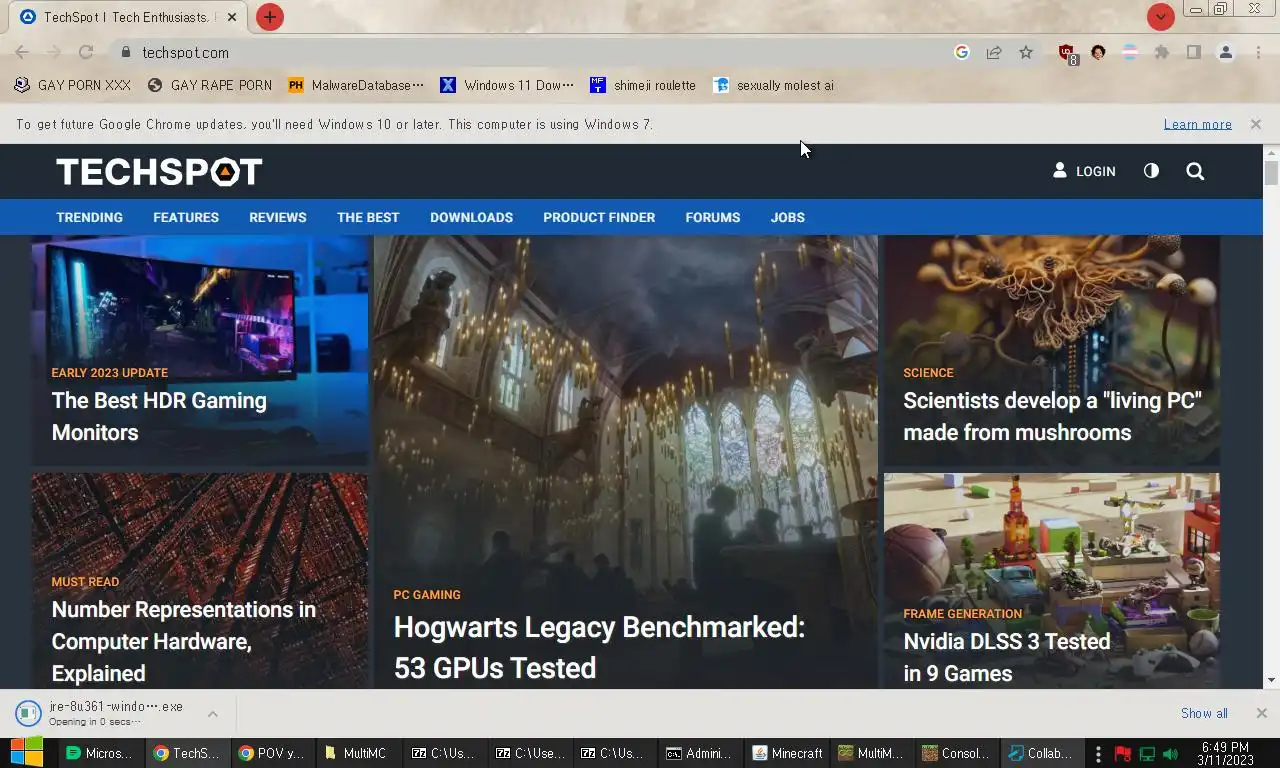The image size is (1280, 768).
Task: Open the DOWNLOADS nav item
Action: tap(471, 217)
